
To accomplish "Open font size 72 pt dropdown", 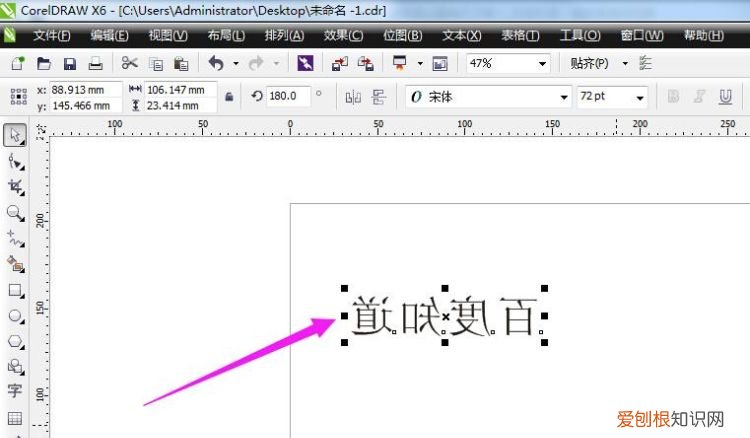I will pos(640,98).
